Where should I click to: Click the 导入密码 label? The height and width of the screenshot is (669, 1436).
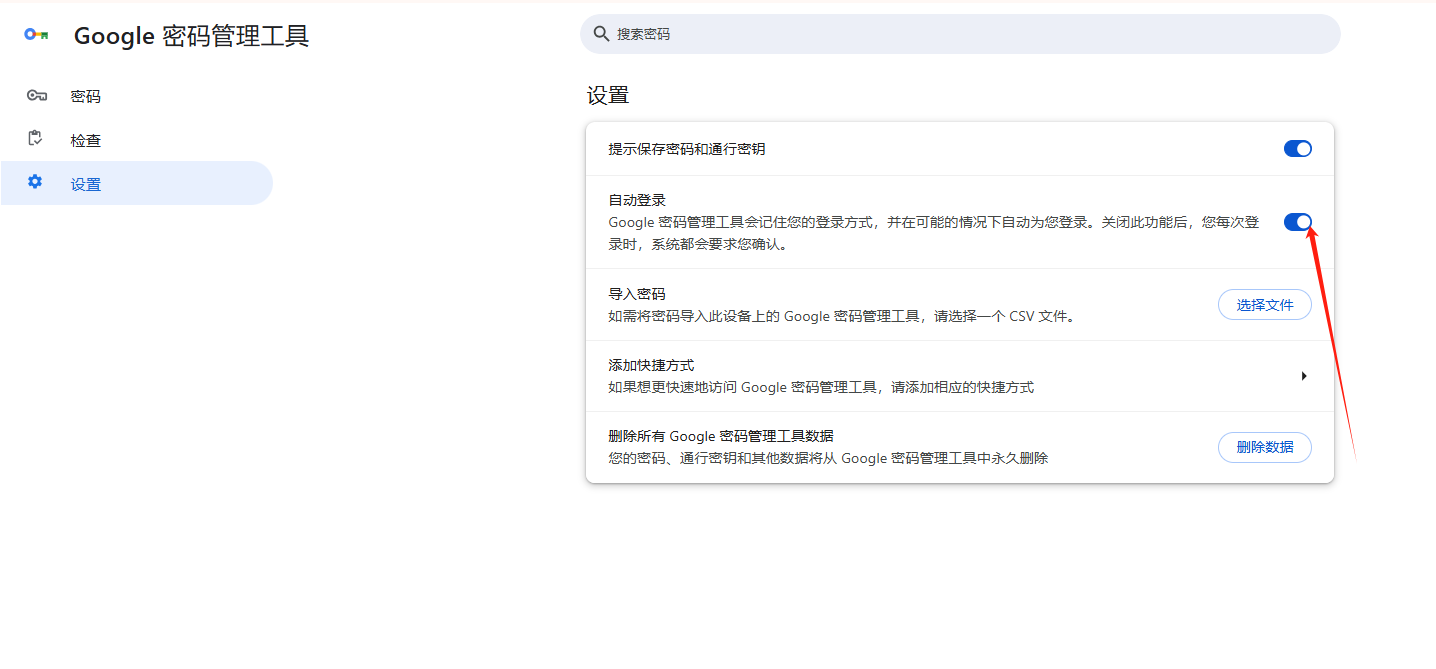click(x=637, y=294)
